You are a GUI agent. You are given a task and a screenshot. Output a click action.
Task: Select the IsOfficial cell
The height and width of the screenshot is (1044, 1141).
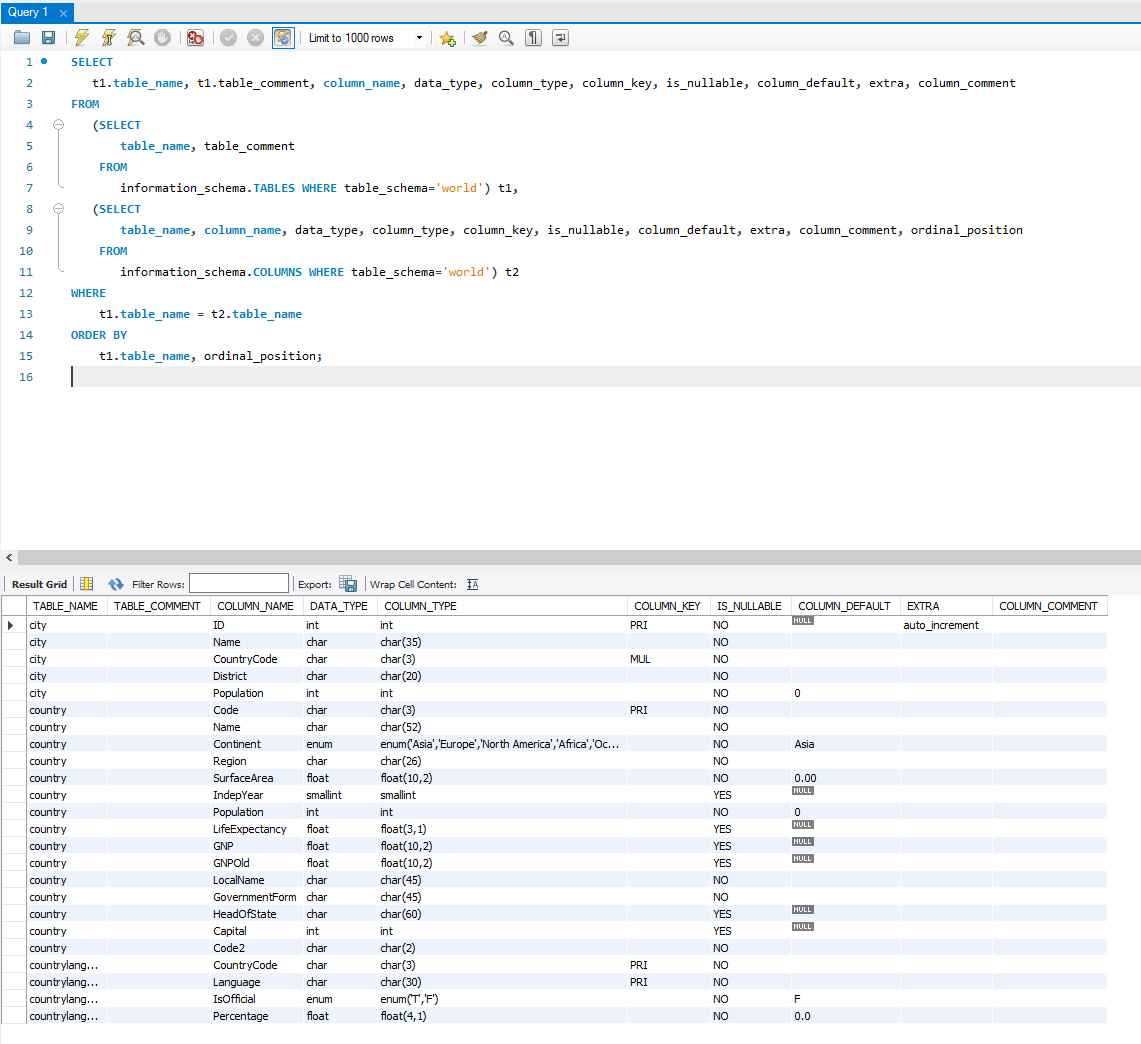(256, 999)
